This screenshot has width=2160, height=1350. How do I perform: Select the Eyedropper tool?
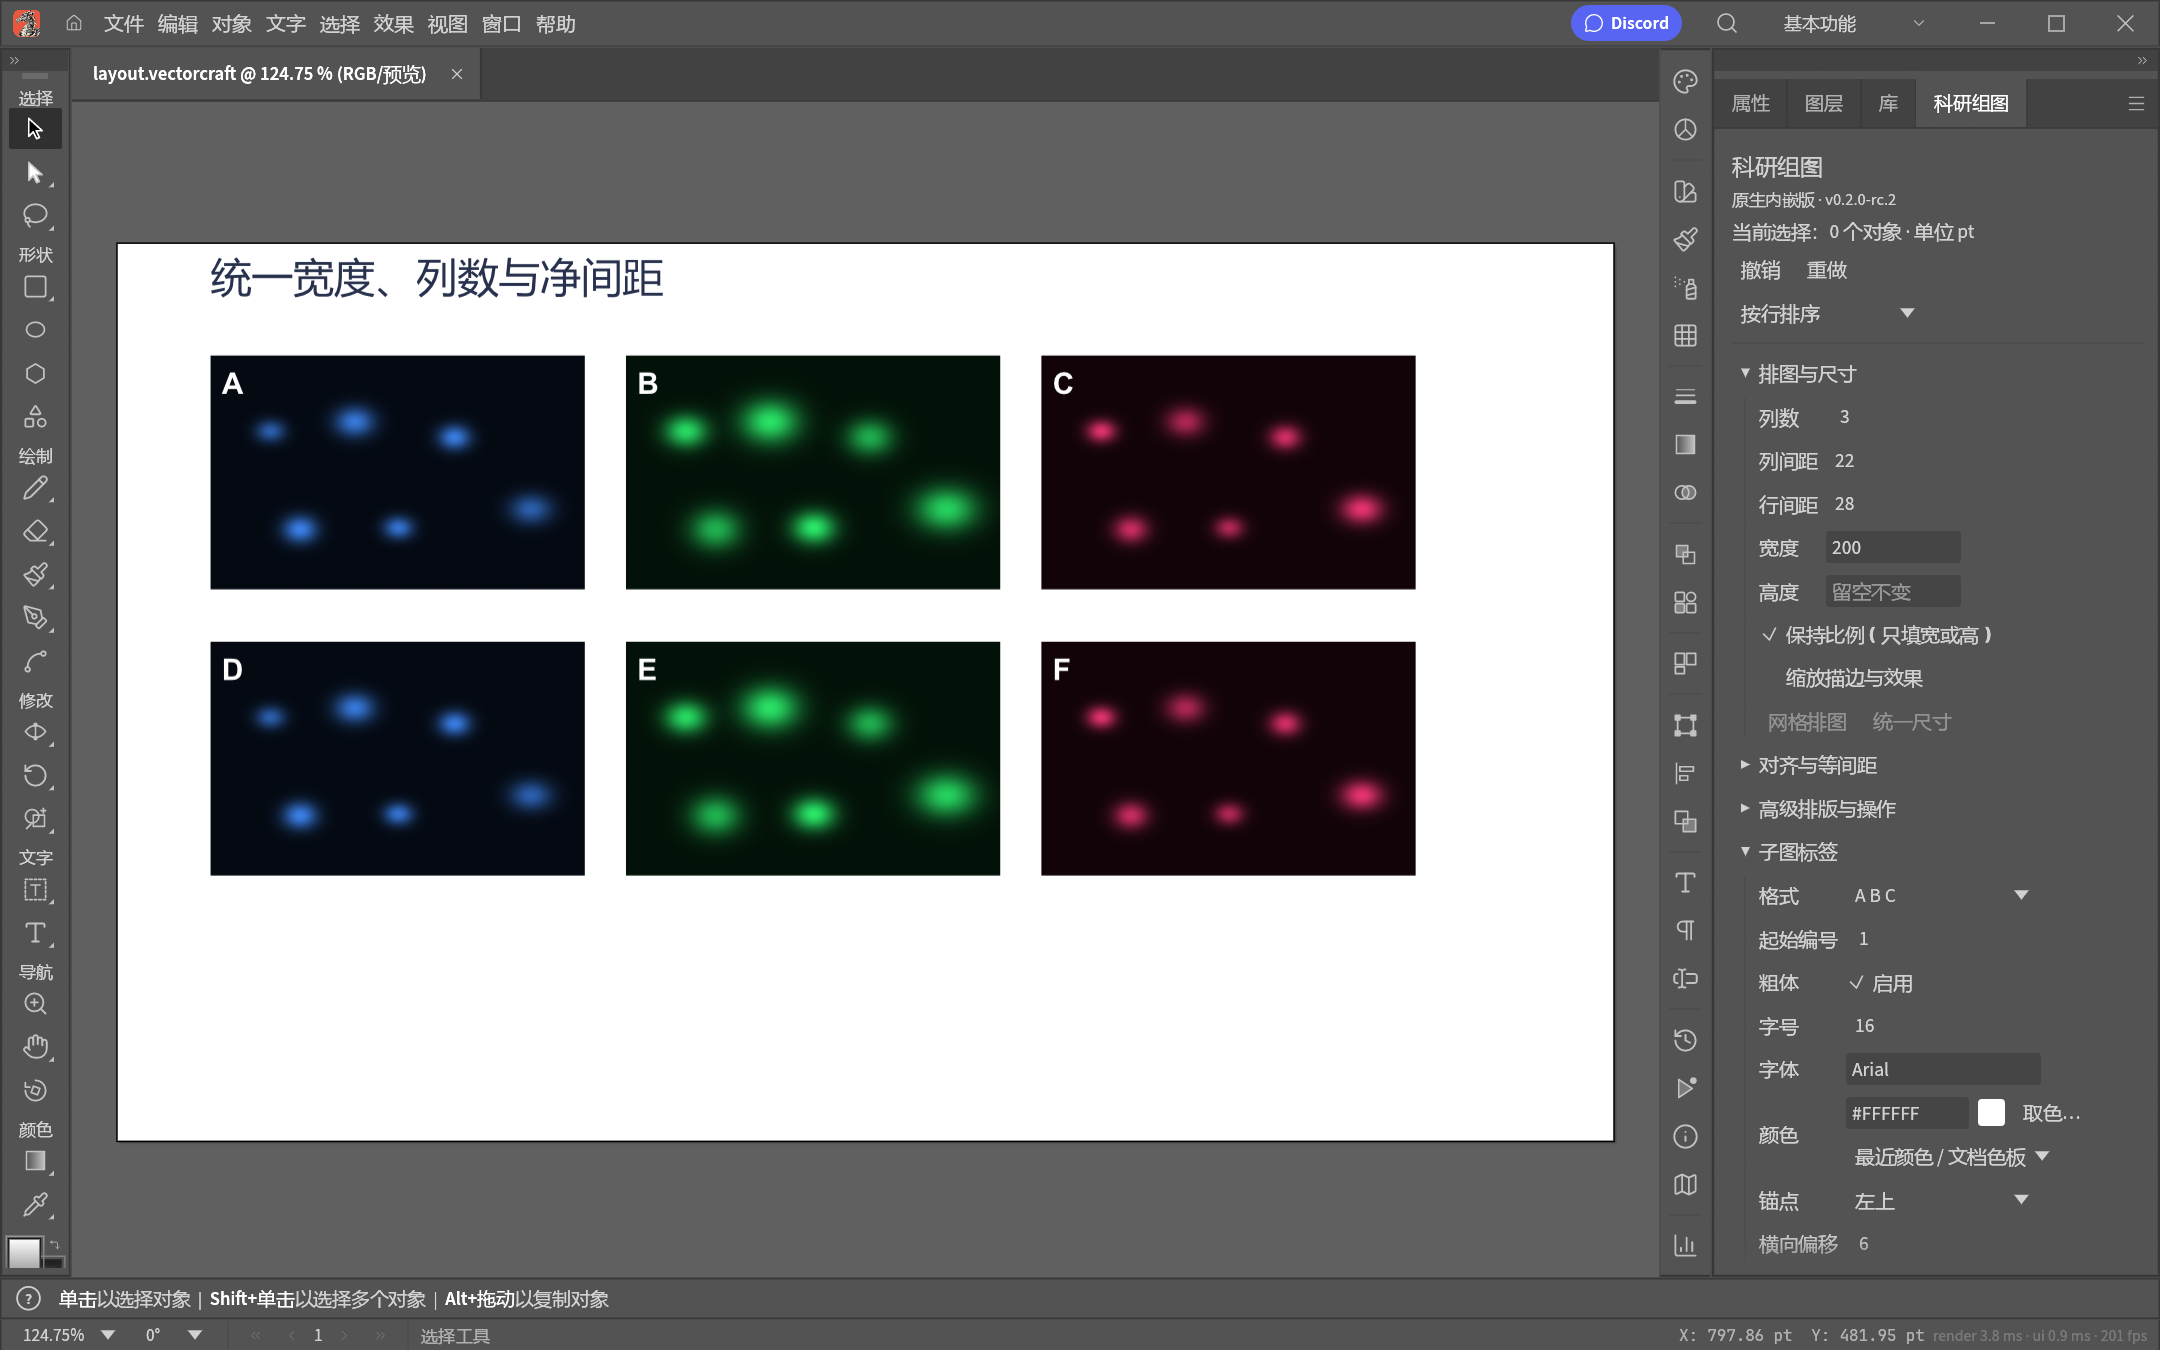pos(35,1204)
